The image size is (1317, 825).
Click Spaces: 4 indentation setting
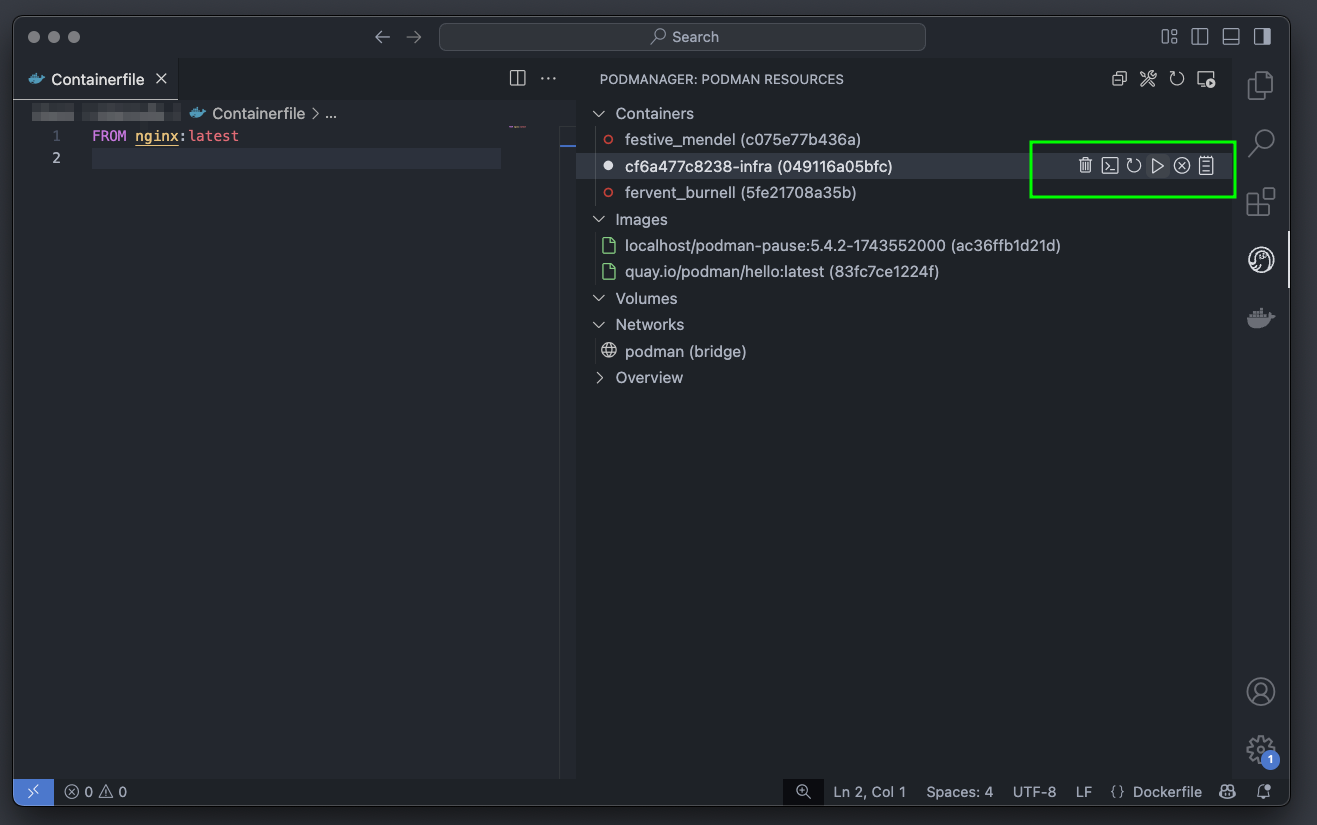959,792
